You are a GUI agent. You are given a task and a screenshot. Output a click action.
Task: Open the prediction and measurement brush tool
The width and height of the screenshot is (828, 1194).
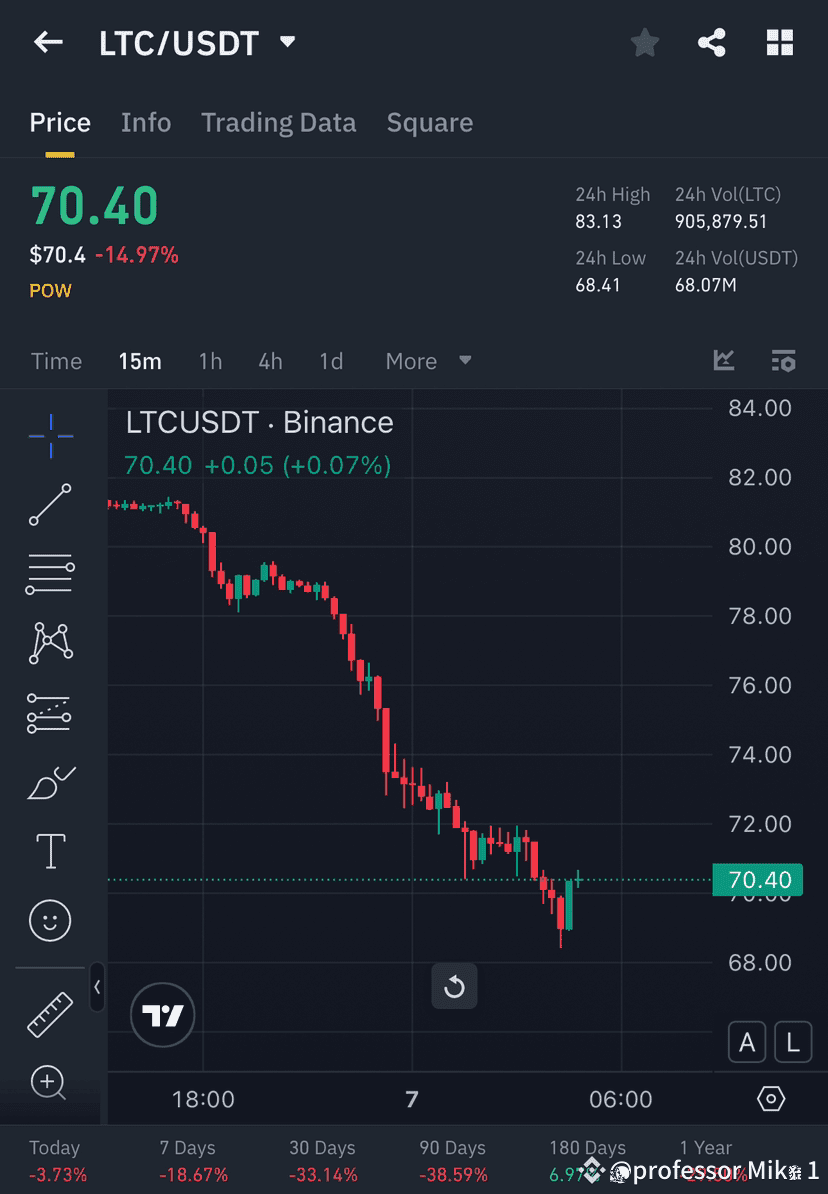tap(50, 783)
